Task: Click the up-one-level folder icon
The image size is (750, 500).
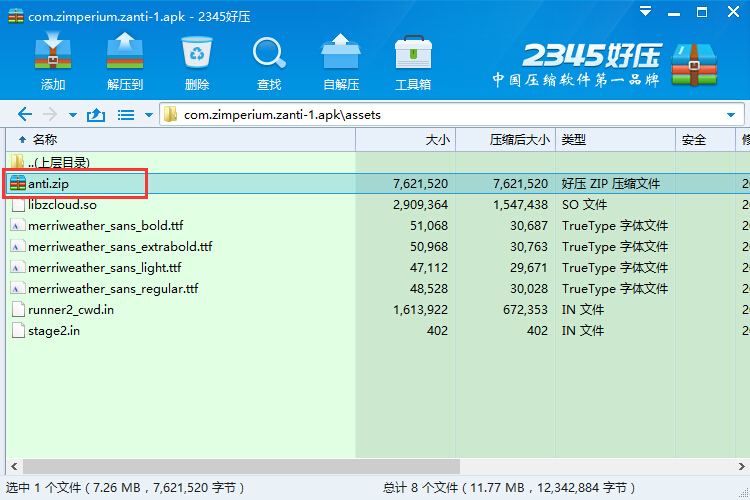Action: click(x=96, y=114)
